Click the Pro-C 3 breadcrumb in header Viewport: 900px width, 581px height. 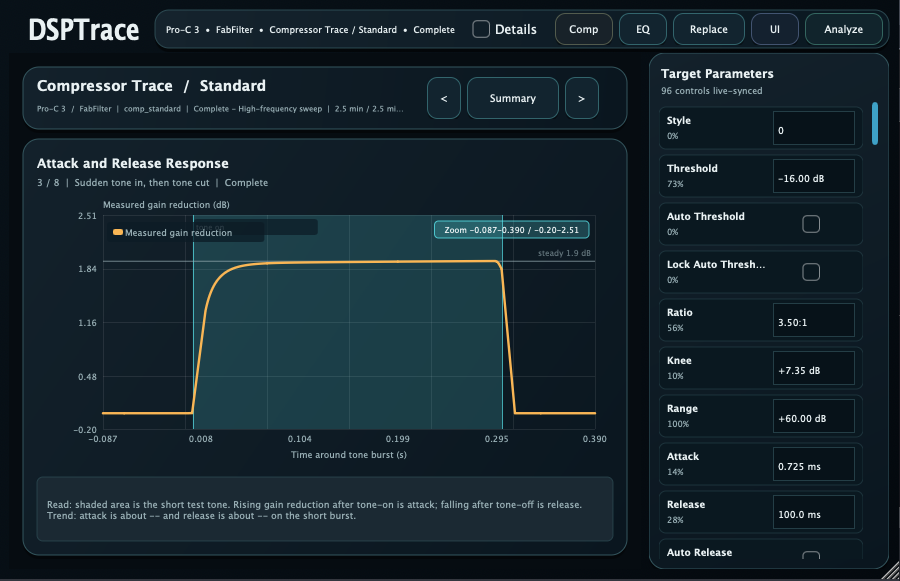(183, 30)
